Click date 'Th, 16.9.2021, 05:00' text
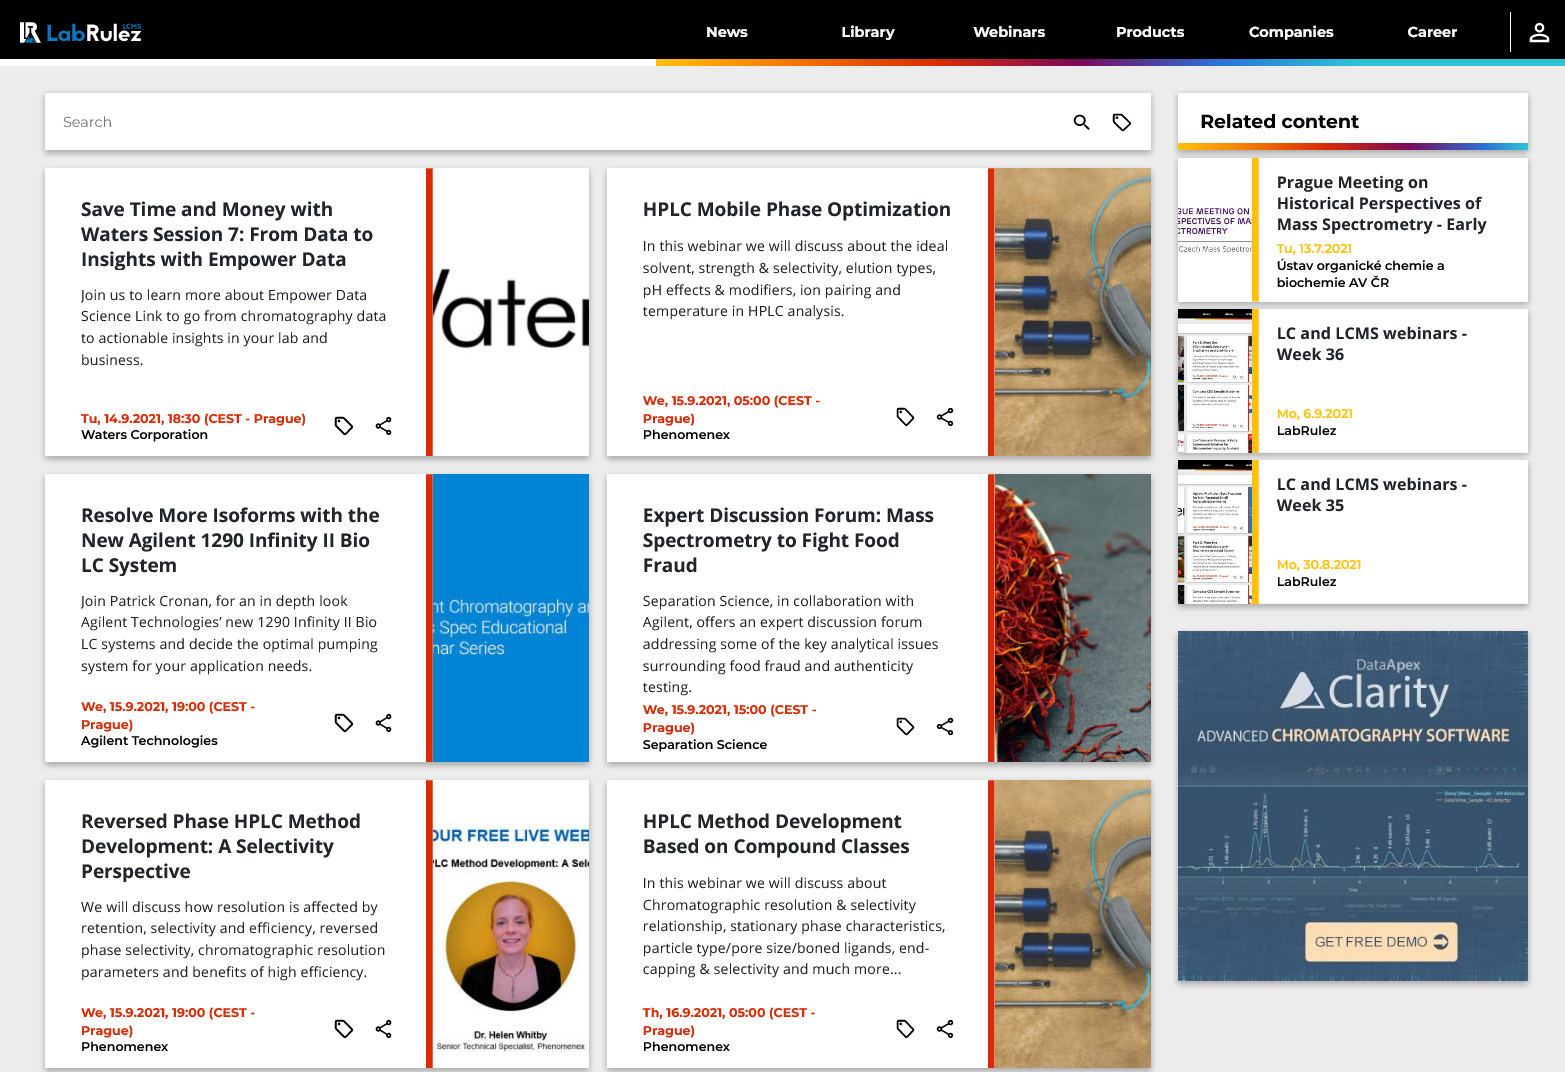The image size is (1565, 1072). point(729,1021)
